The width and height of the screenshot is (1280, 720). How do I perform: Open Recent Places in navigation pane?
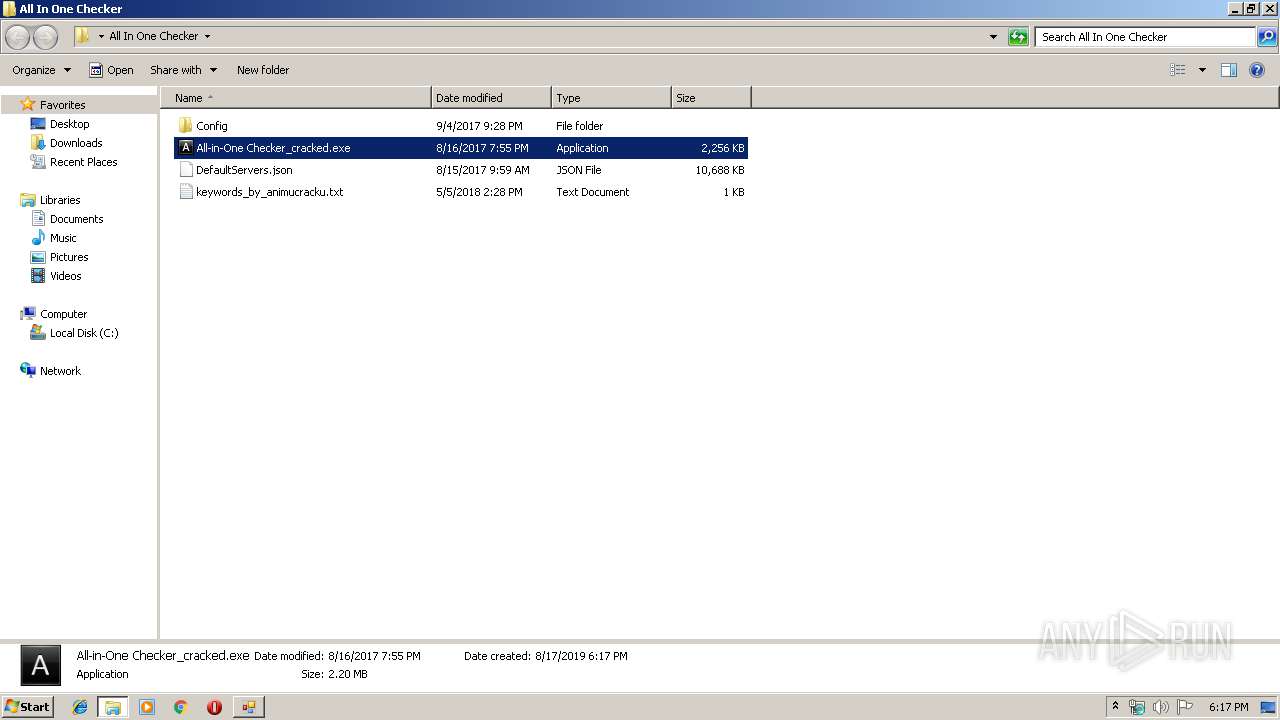(x=83, y=162)
